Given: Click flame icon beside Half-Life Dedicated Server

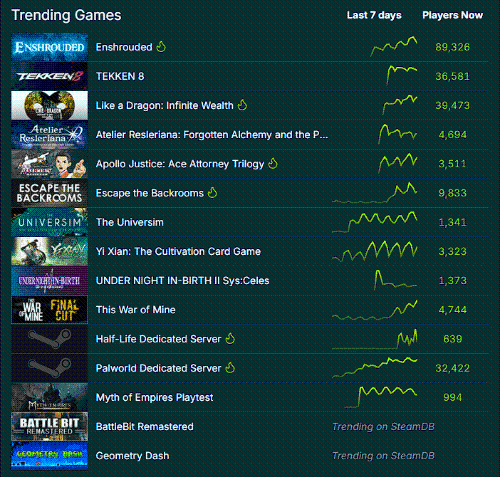Looking at the screenshot, I should pyautogui.click(x=230, y=339).
